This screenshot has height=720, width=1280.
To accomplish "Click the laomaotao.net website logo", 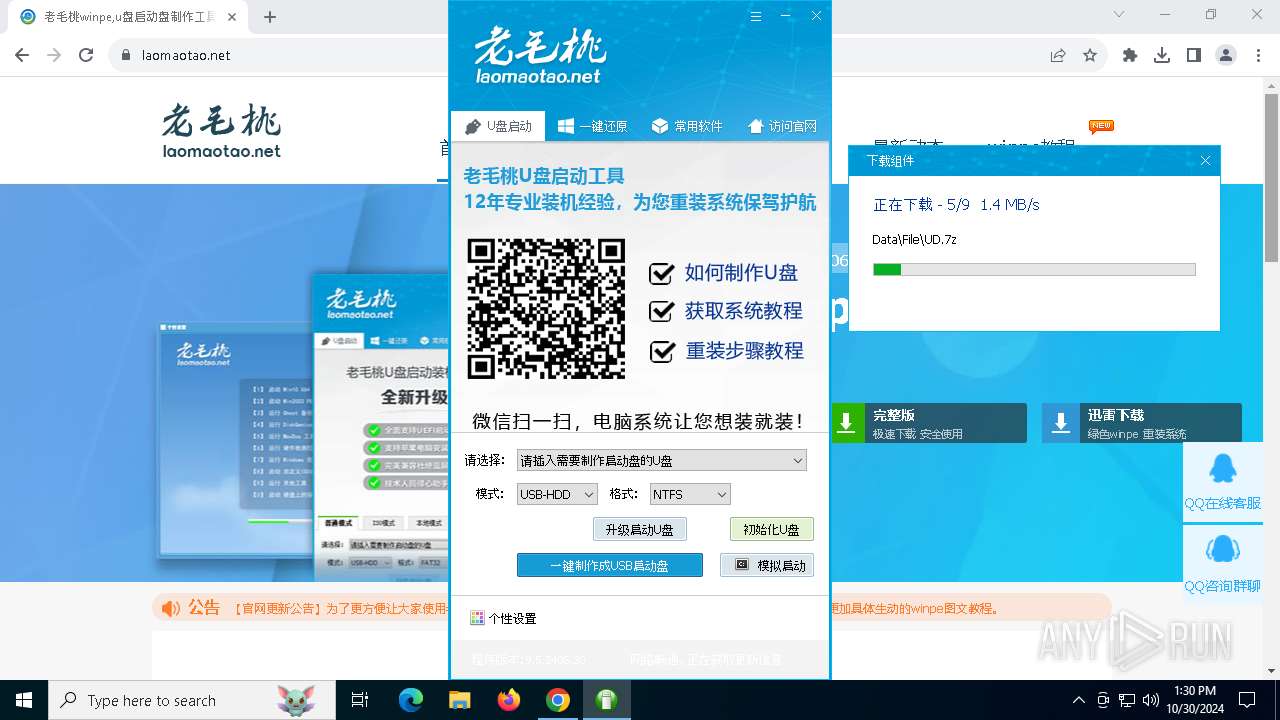I will 221,131.
